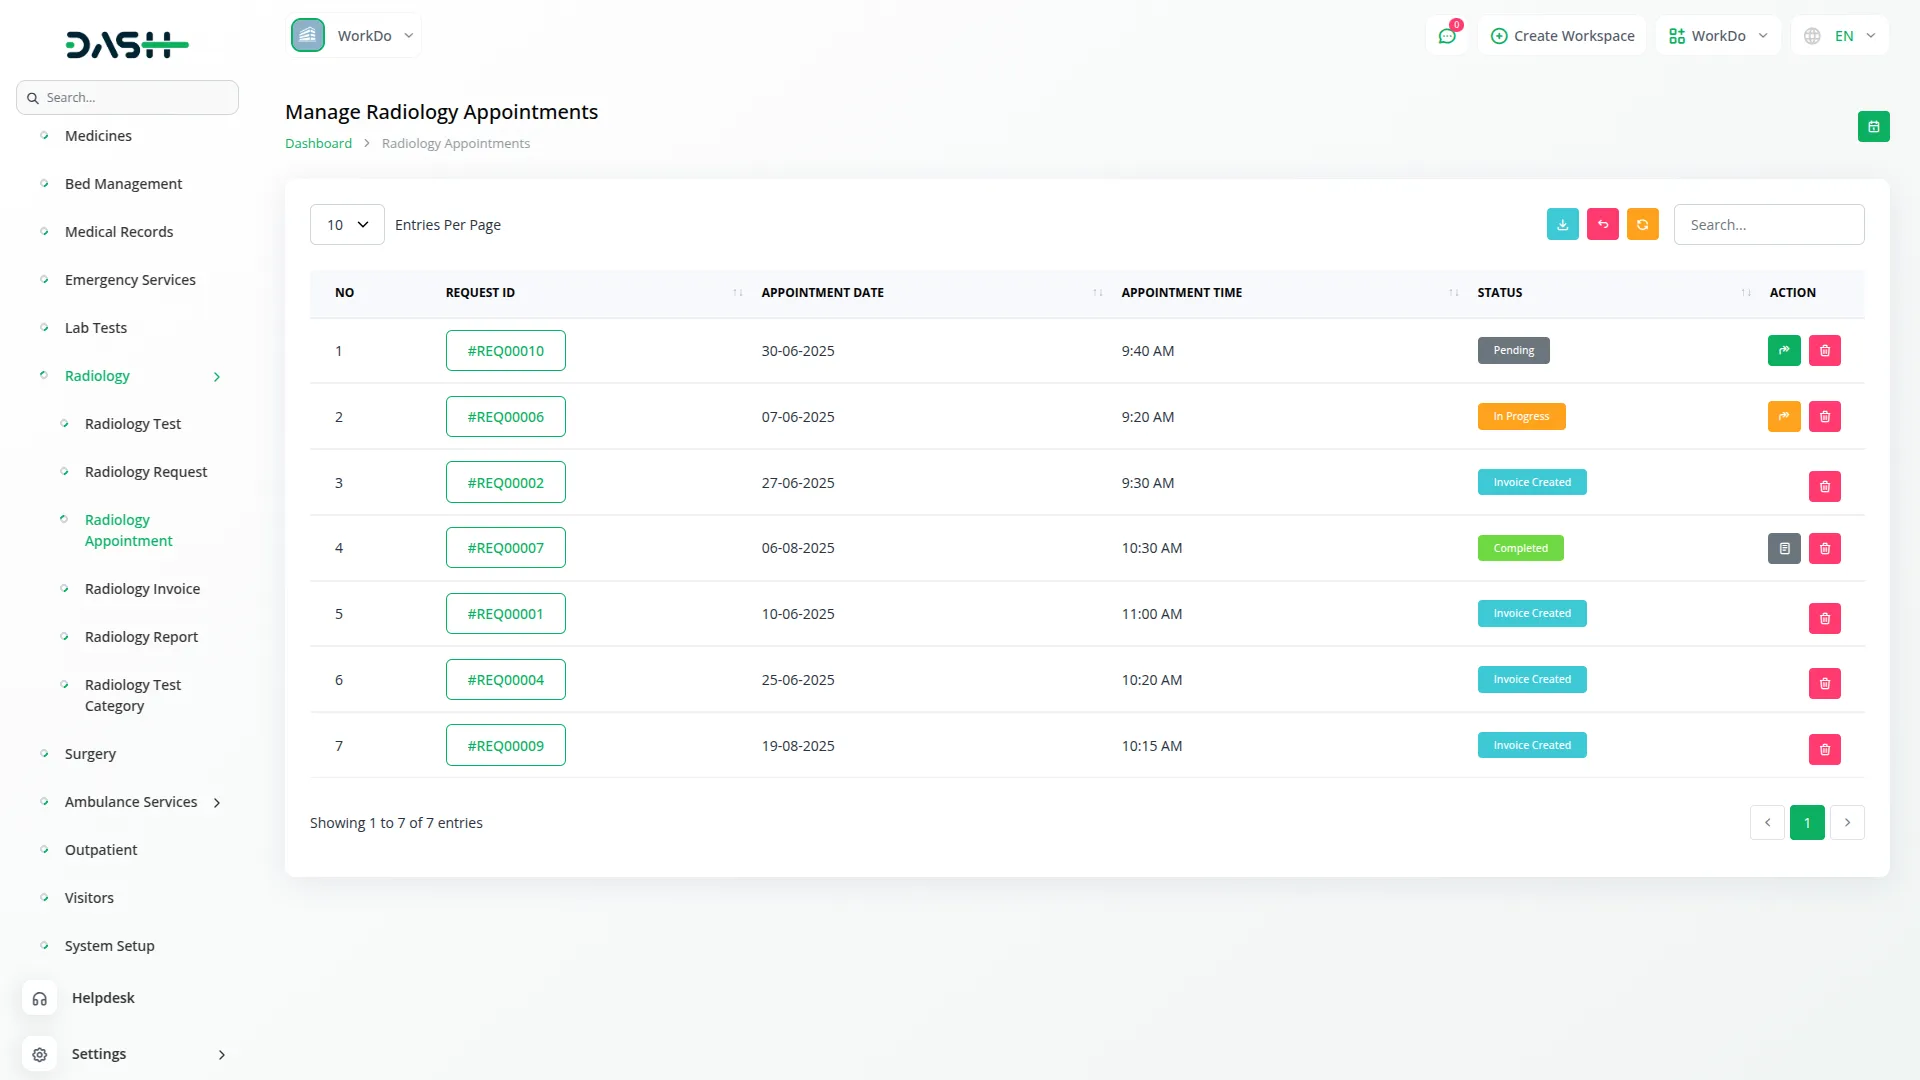Open the EN language dropdown
The height and width of the screenshot is (1080, 1920).
(x=1843, y=36)
